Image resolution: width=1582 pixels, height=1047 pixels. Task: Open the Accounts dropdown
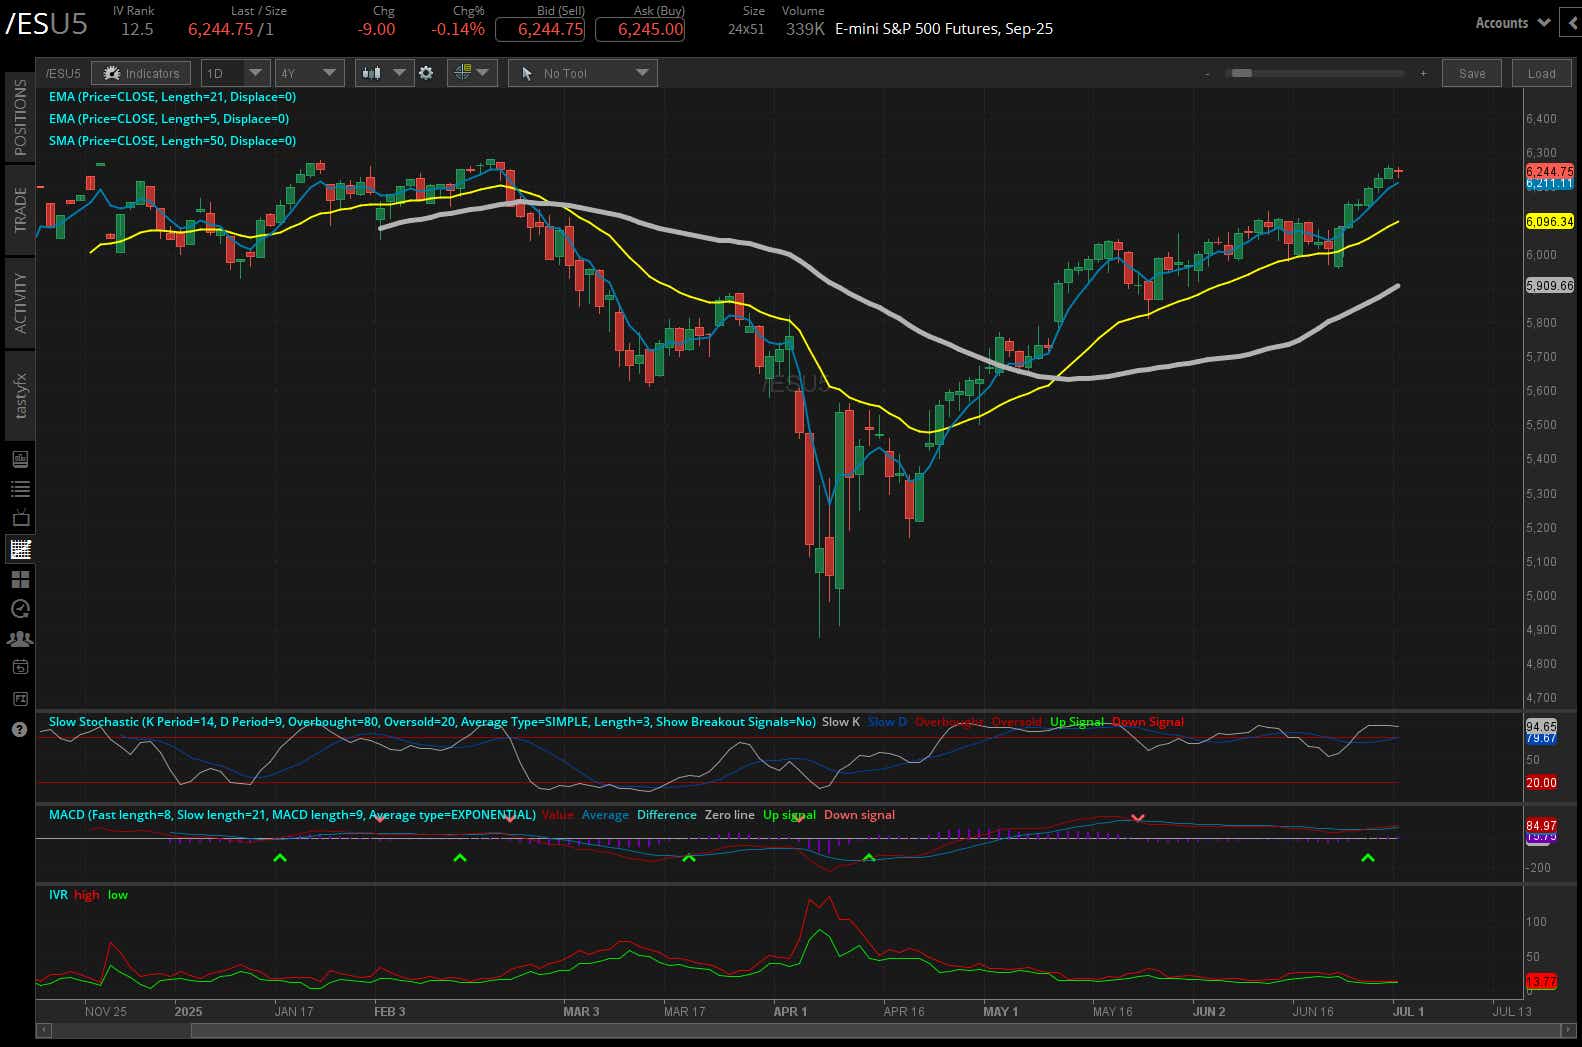pos(1512,23)
